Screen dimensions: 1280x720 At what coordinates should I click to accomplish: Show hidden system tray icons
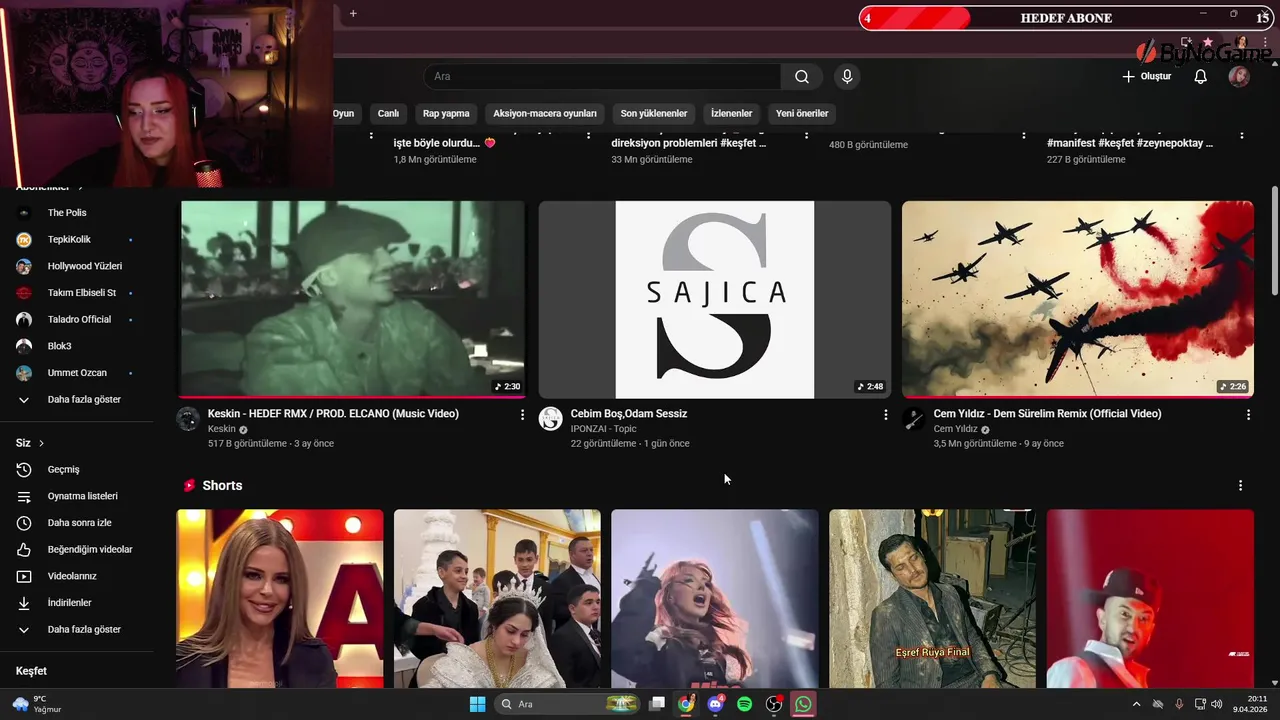pyautogui.click(x=1136, y=704)
